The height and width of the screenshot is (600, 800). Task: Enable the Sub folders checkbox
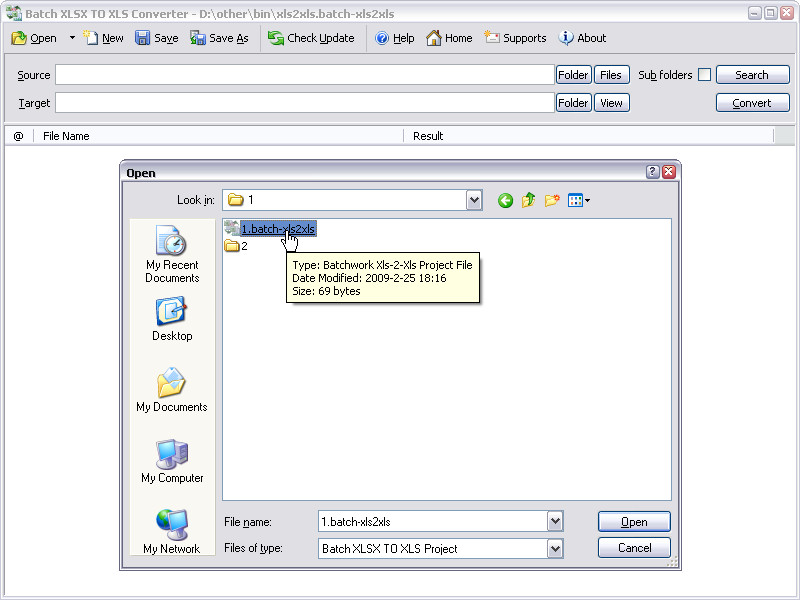tap(705, 75)
